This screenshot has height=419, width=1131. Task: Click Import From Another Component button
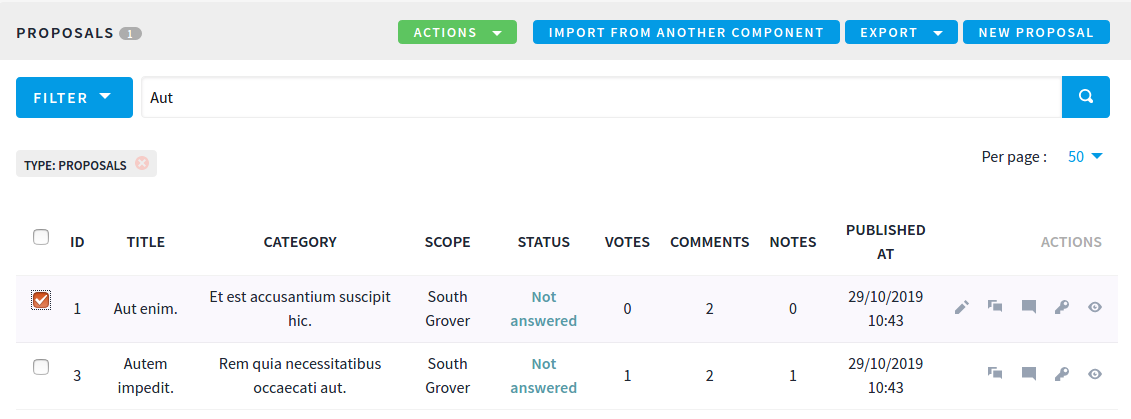(x=686, y=32)
